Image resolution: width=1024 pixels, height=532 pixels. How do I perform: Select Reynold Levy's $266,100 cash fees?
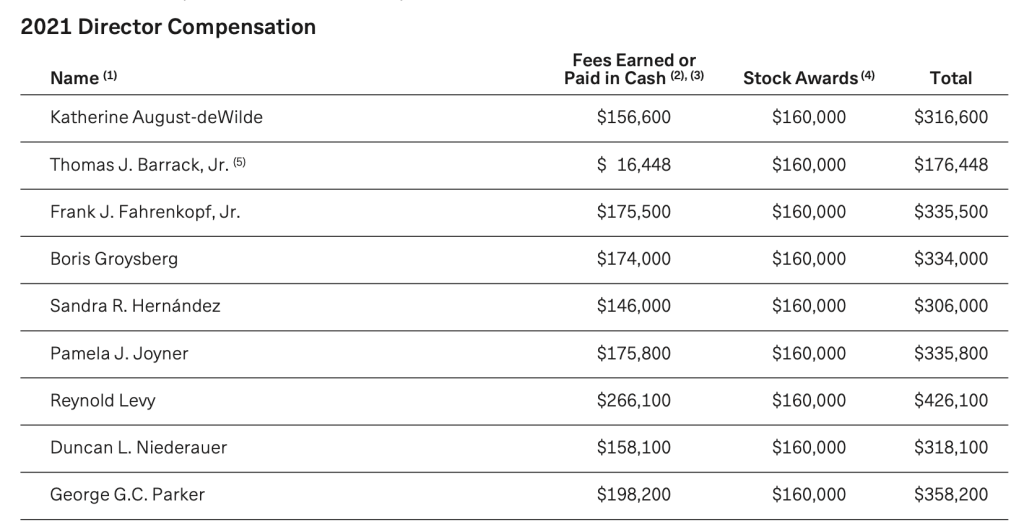634,400
